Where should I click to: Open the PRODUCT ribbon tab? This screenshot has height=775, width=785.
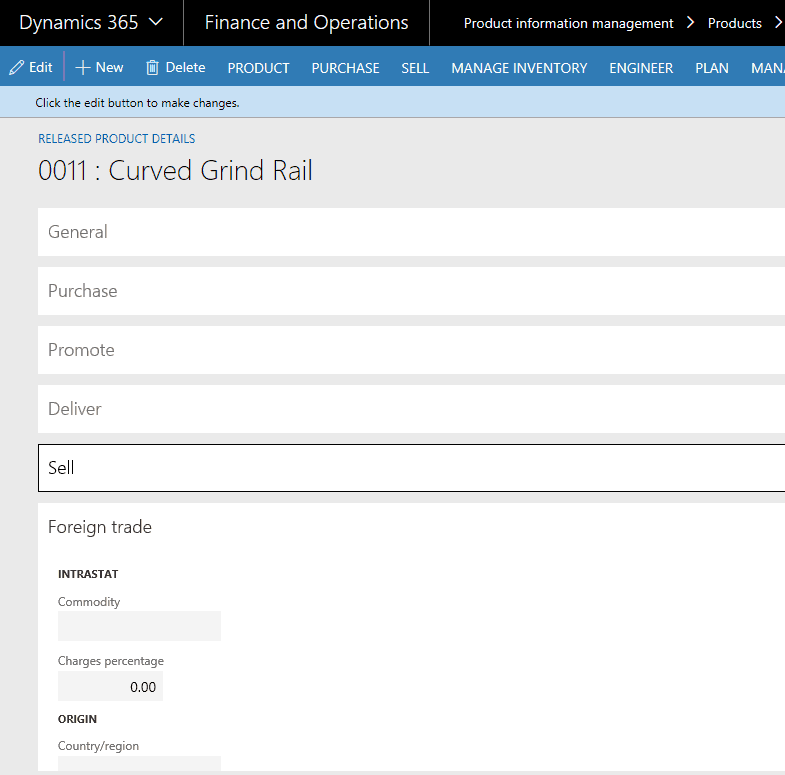click(258, 68)
